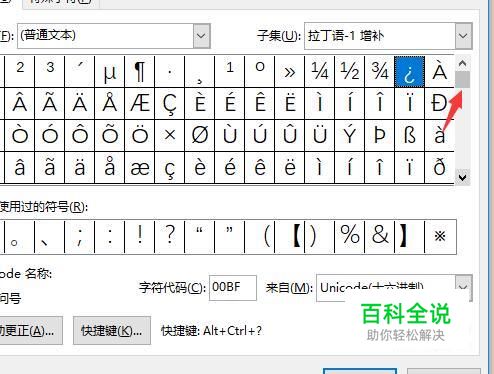Insert recently used ideographic comma 、
The height and width of the screenshot is (374, 494).
(50, 236)
